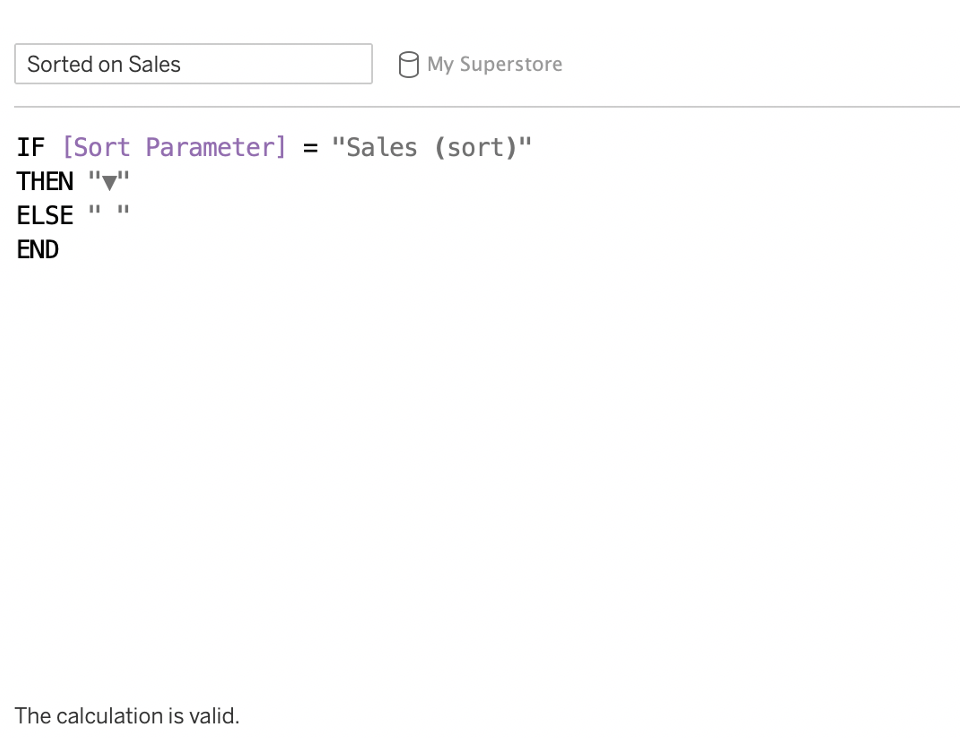The width and height of the screenshot is (960, 738).
Task: Place cursor on the ELSE keyword
Action: click(x=45, y=216)
